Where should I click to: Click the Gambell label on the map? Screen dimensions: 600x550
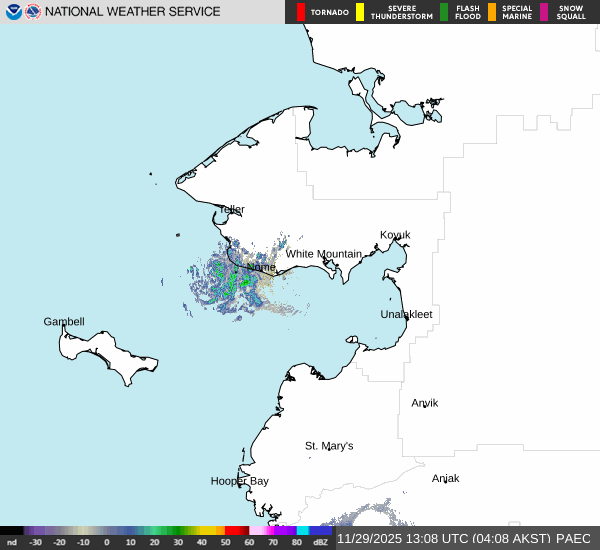[64, 322]
